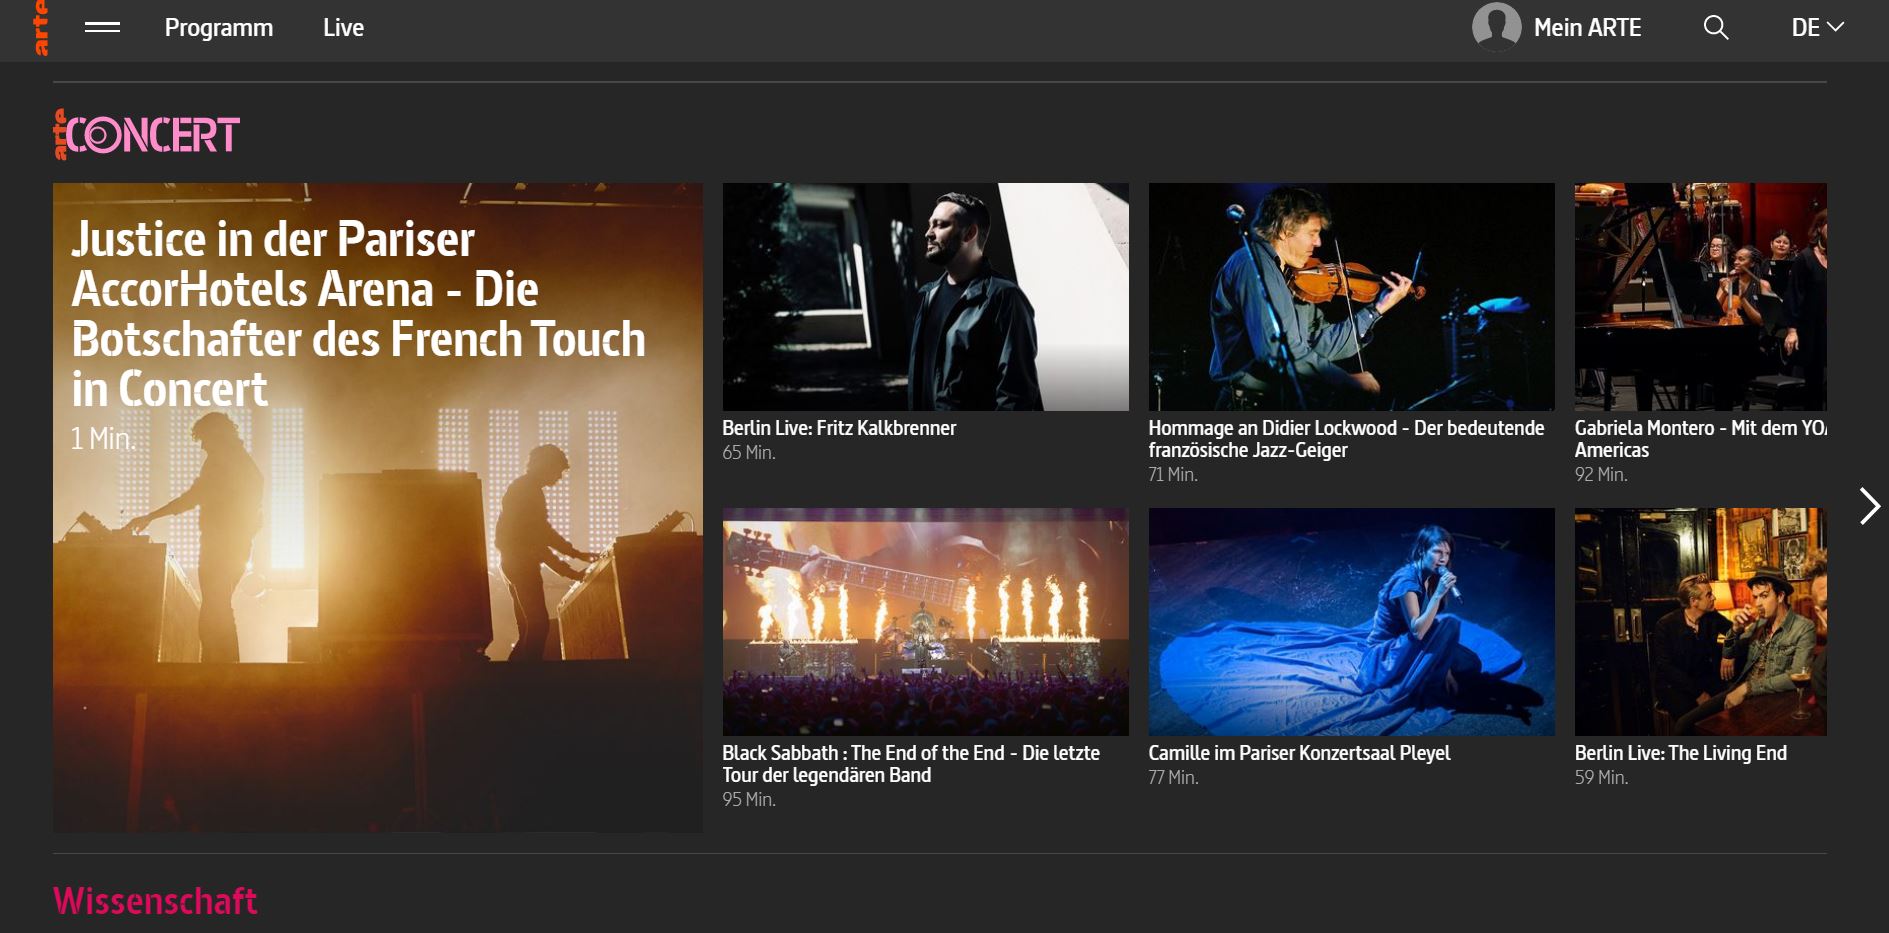This screenshot has height=933, width=1889.
Task: Open the Wissenschaft section heading
Action: tap(155, 901)
